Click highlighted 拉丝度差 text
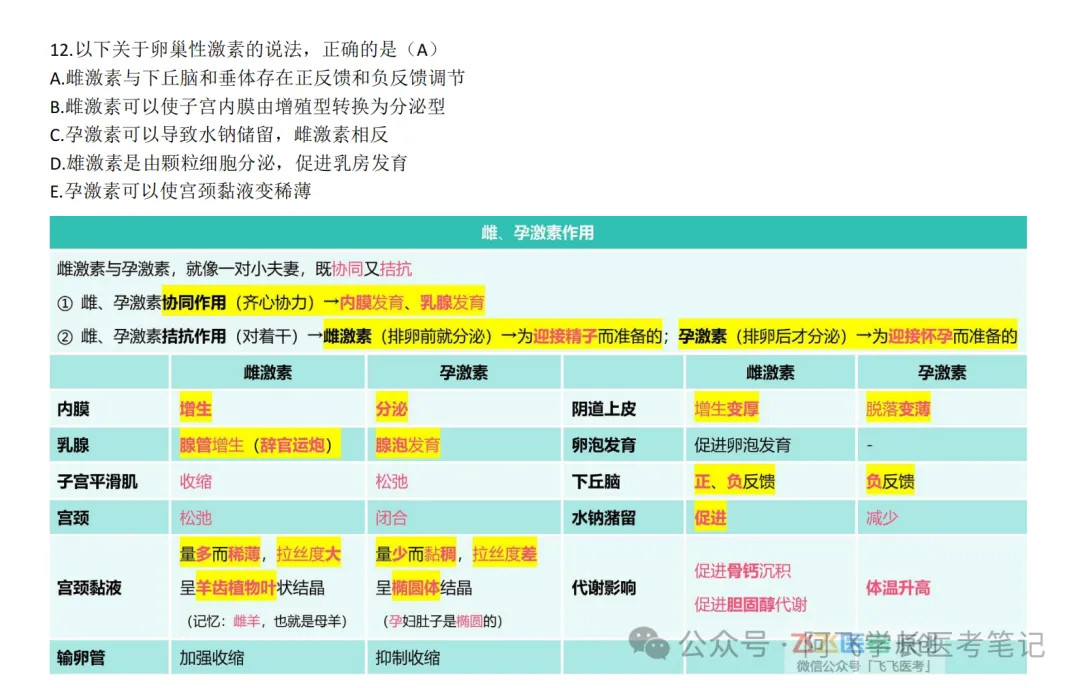The width and height of the screenshot is (1080, 688). (x=504, y=554)
